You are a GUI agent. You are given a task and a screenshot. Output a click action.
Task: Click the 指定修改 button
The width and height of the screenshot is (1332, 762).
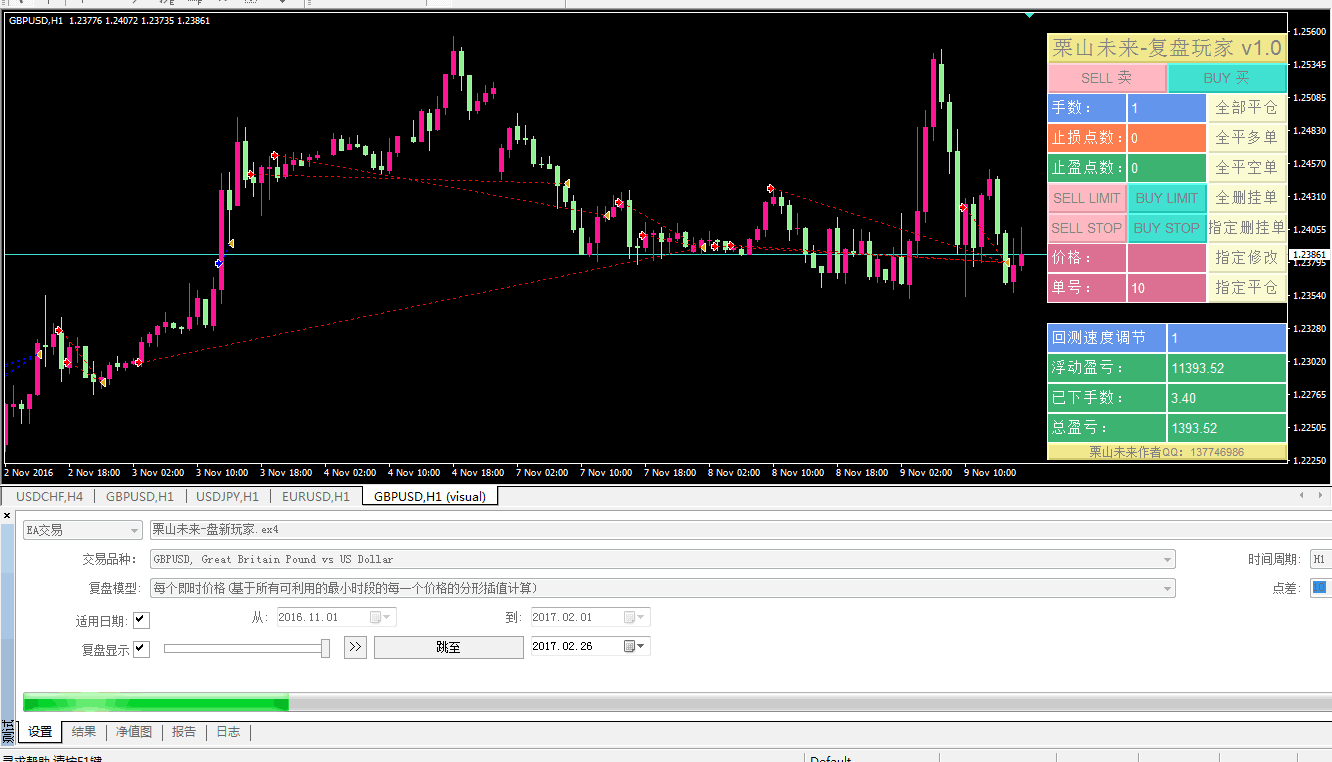click(1247, 258)
